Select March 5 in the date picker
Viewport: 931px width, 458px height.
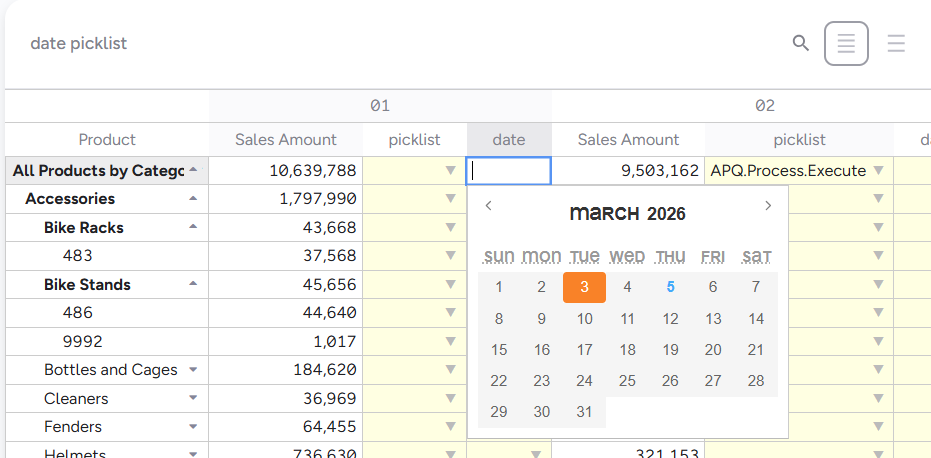pos(670,288)
